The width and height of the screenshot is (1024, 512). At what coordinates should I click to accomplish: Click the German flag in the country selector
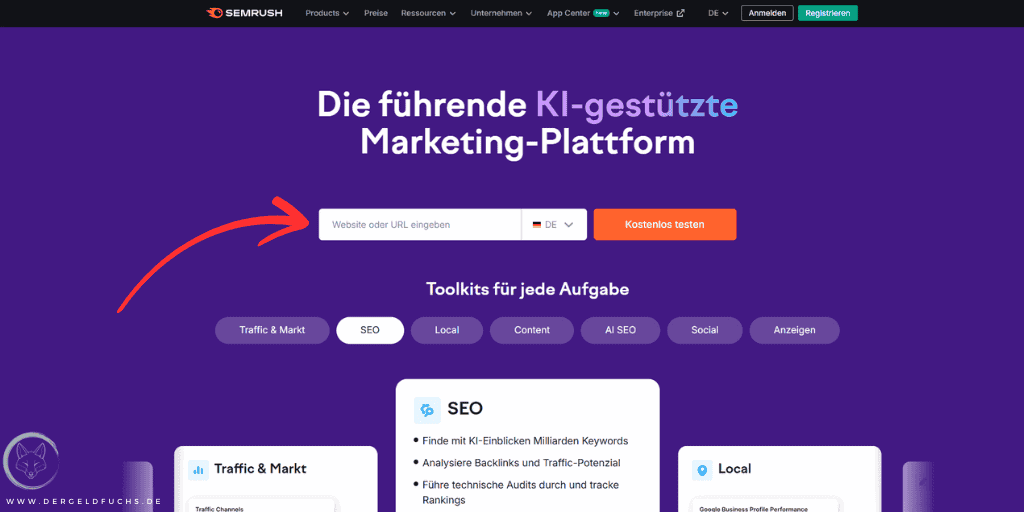tap(537, 225)
